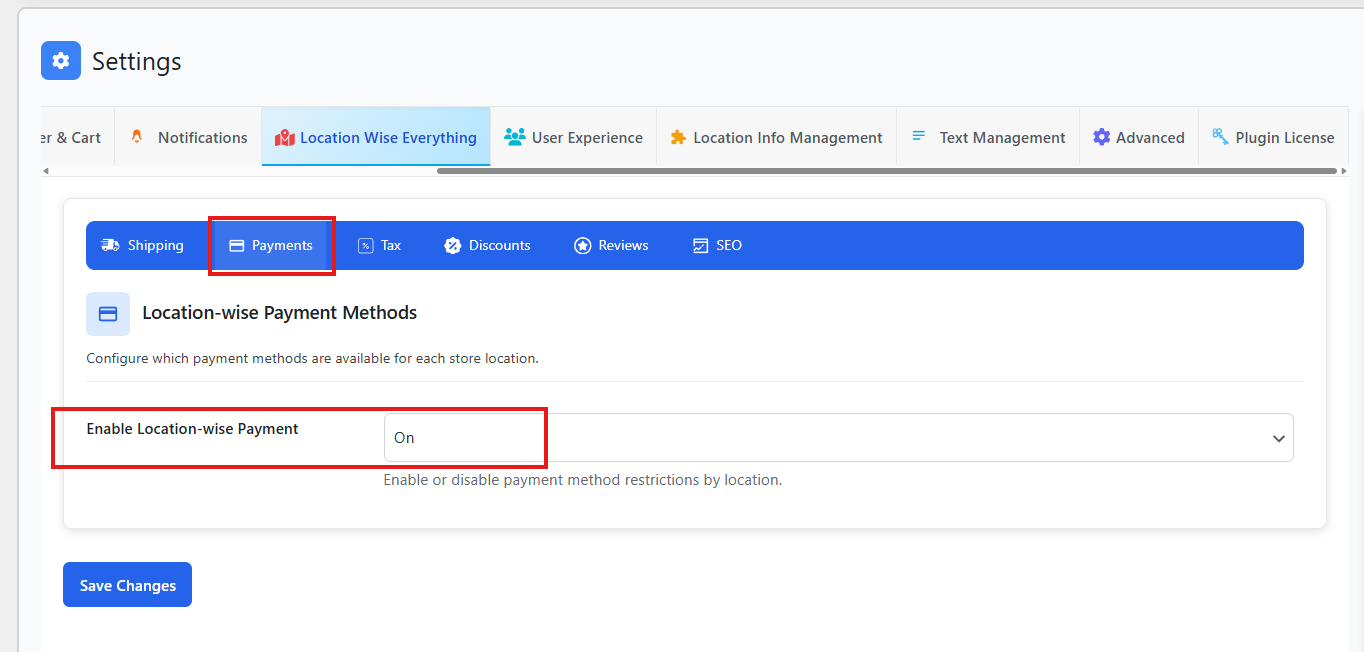This screenshot has height=652, width=1364.
Task: Click the Reviews star icon
Action: [582, 245]
